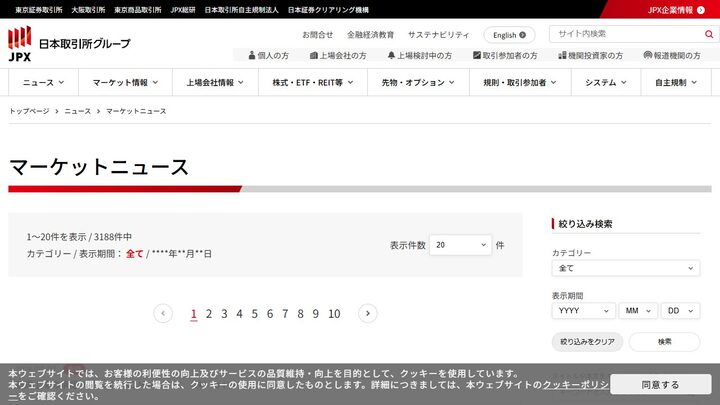Open the 表示件数 20 dropdown

[461, 245]
